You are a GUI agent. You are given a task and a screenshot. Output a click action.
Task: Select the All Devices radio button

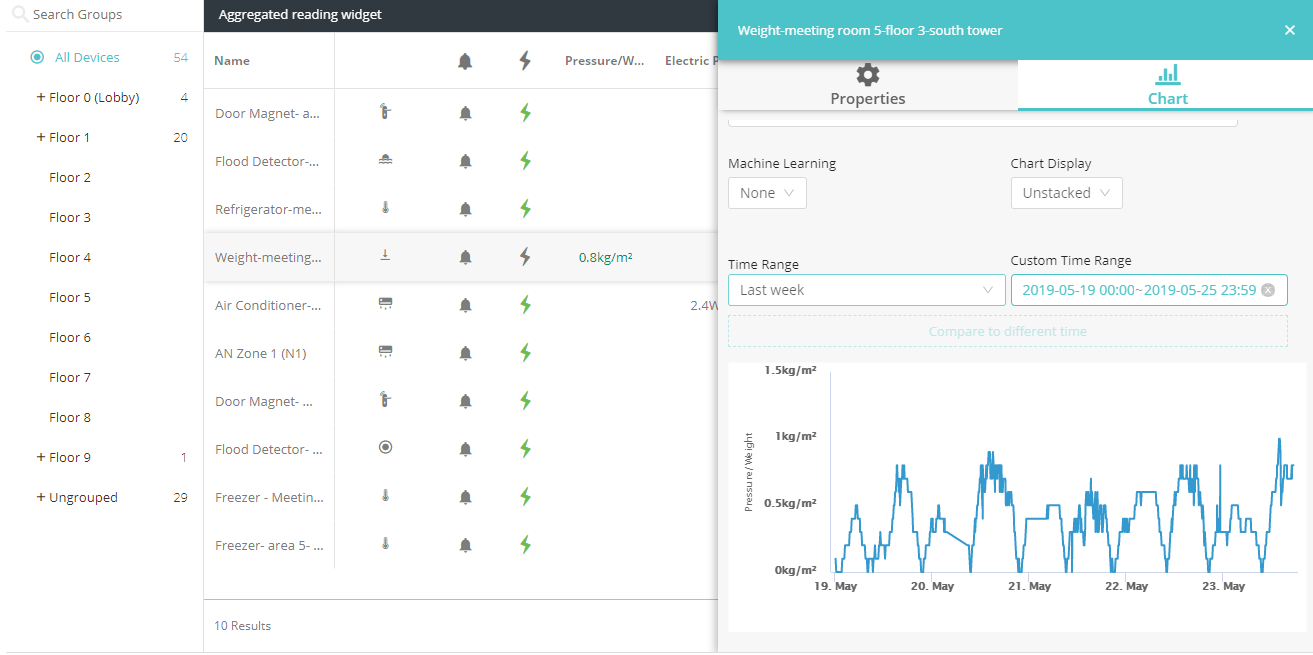(37, 57)
